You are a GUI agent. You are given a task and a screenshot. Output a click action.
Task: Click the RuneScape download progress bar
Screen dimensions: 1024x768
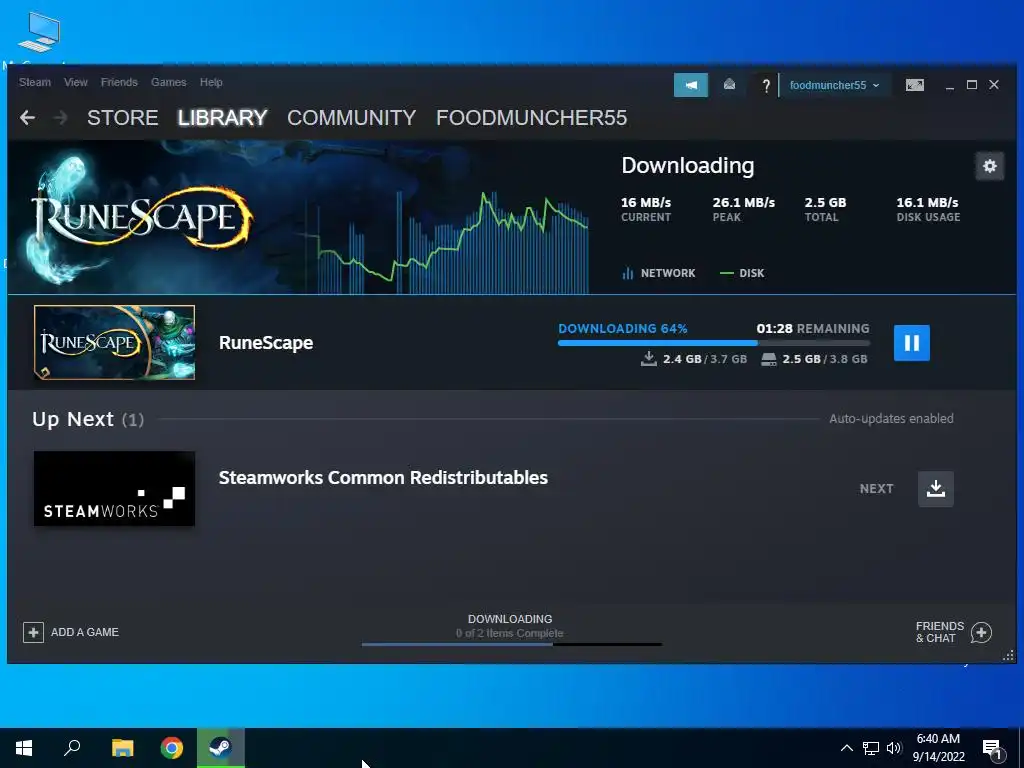tap(714, 343)
